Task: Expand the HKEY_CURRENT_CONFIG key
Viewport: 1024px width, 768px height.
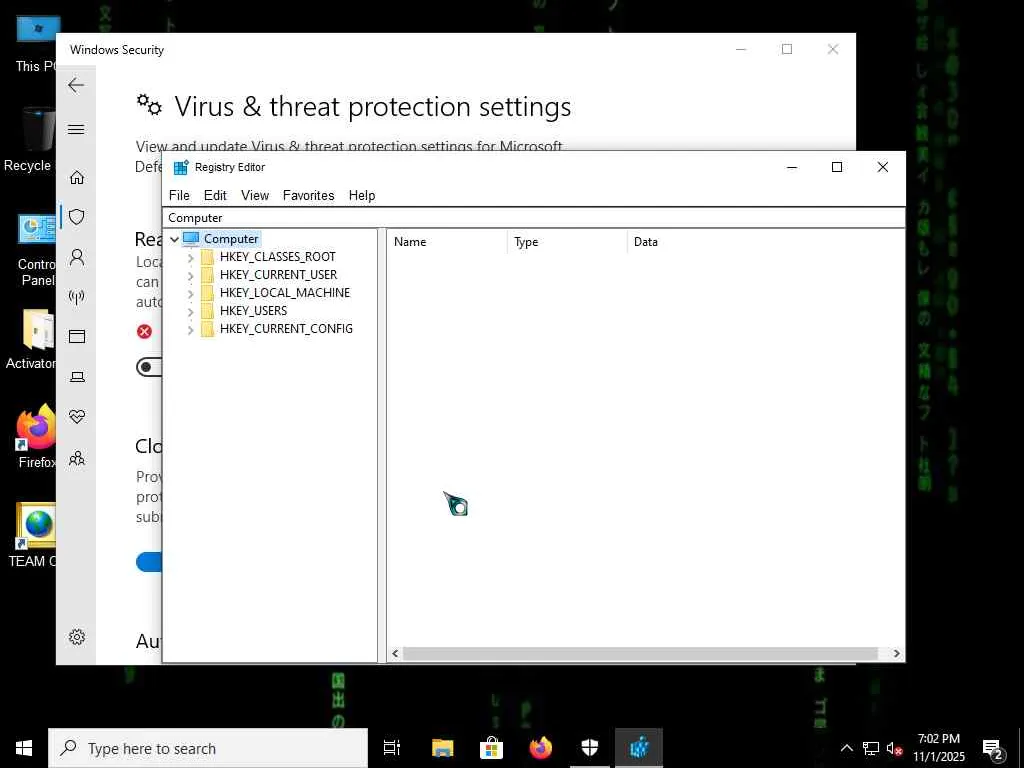Action: coord(191,330)
